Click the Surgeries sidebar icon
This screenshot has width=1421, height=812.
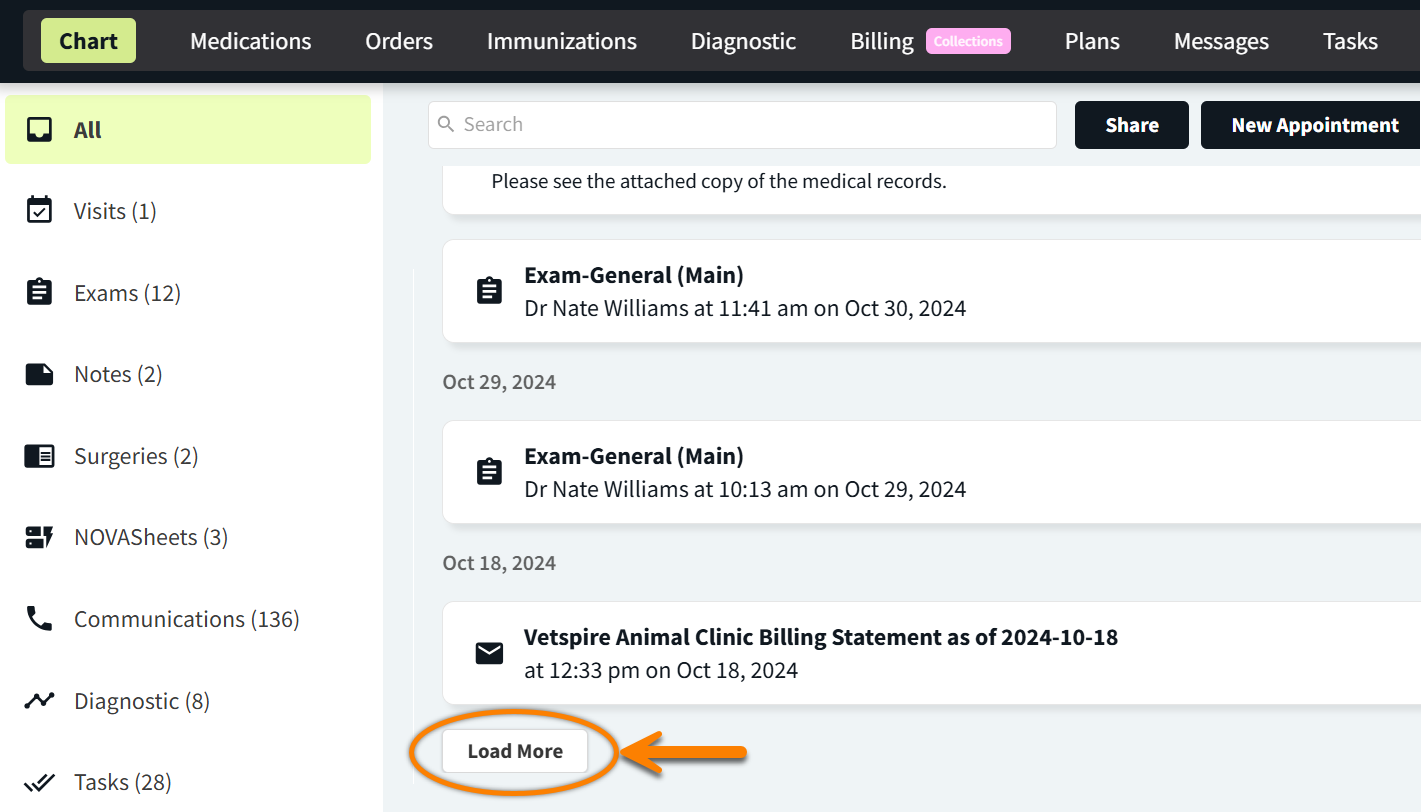point(39,456)
